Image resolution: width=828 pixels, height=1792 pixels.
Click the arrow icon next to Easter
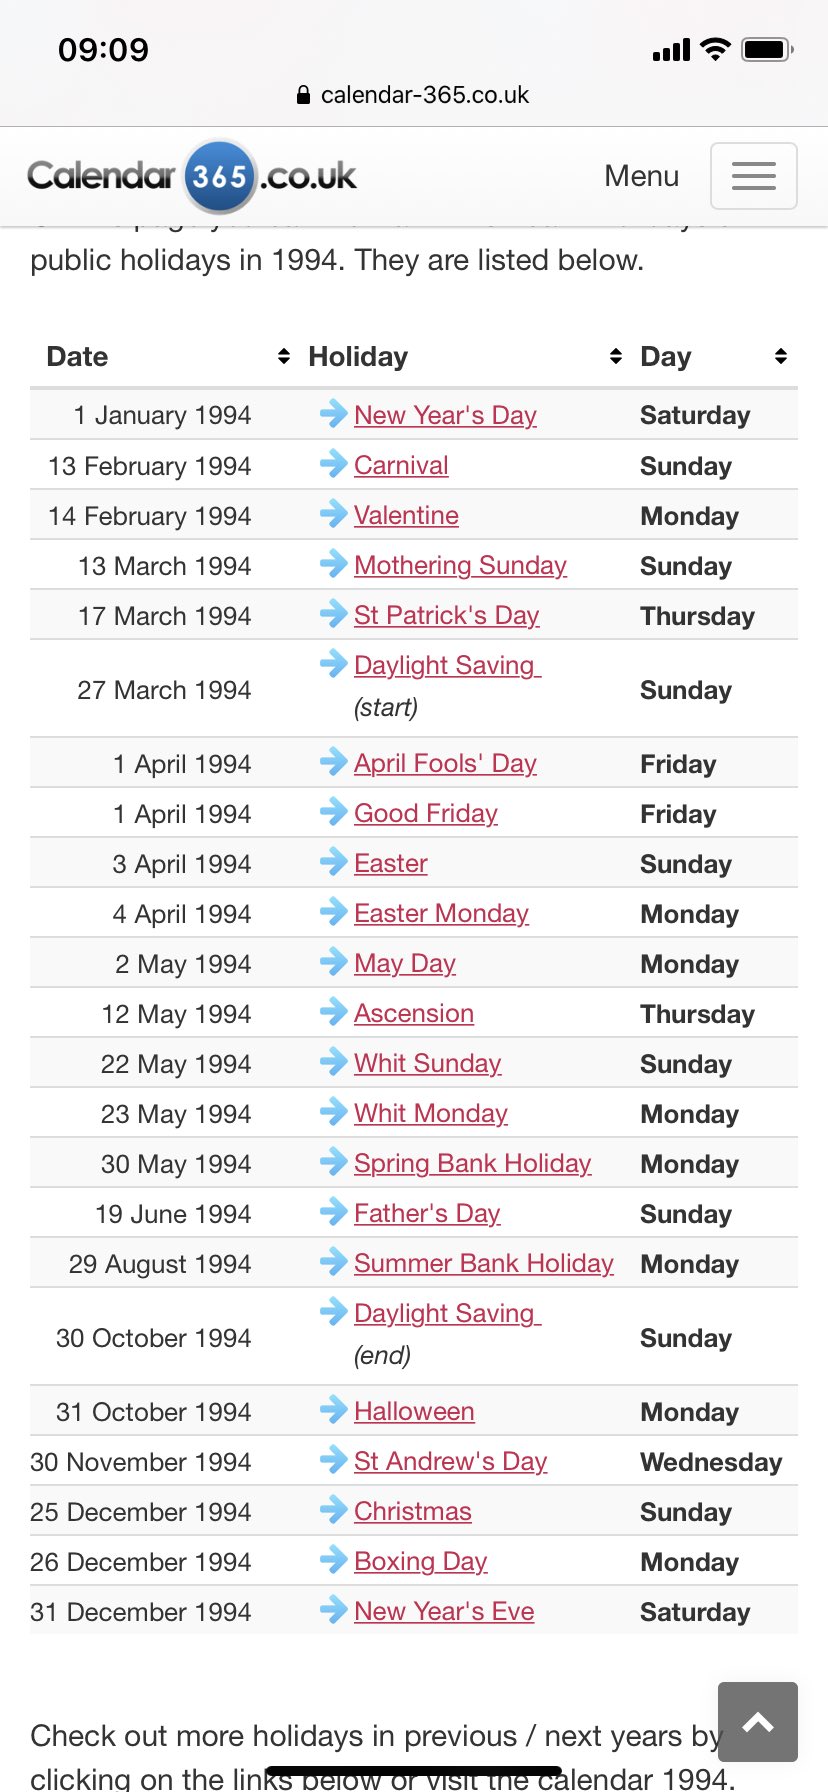tap(333, 861)
